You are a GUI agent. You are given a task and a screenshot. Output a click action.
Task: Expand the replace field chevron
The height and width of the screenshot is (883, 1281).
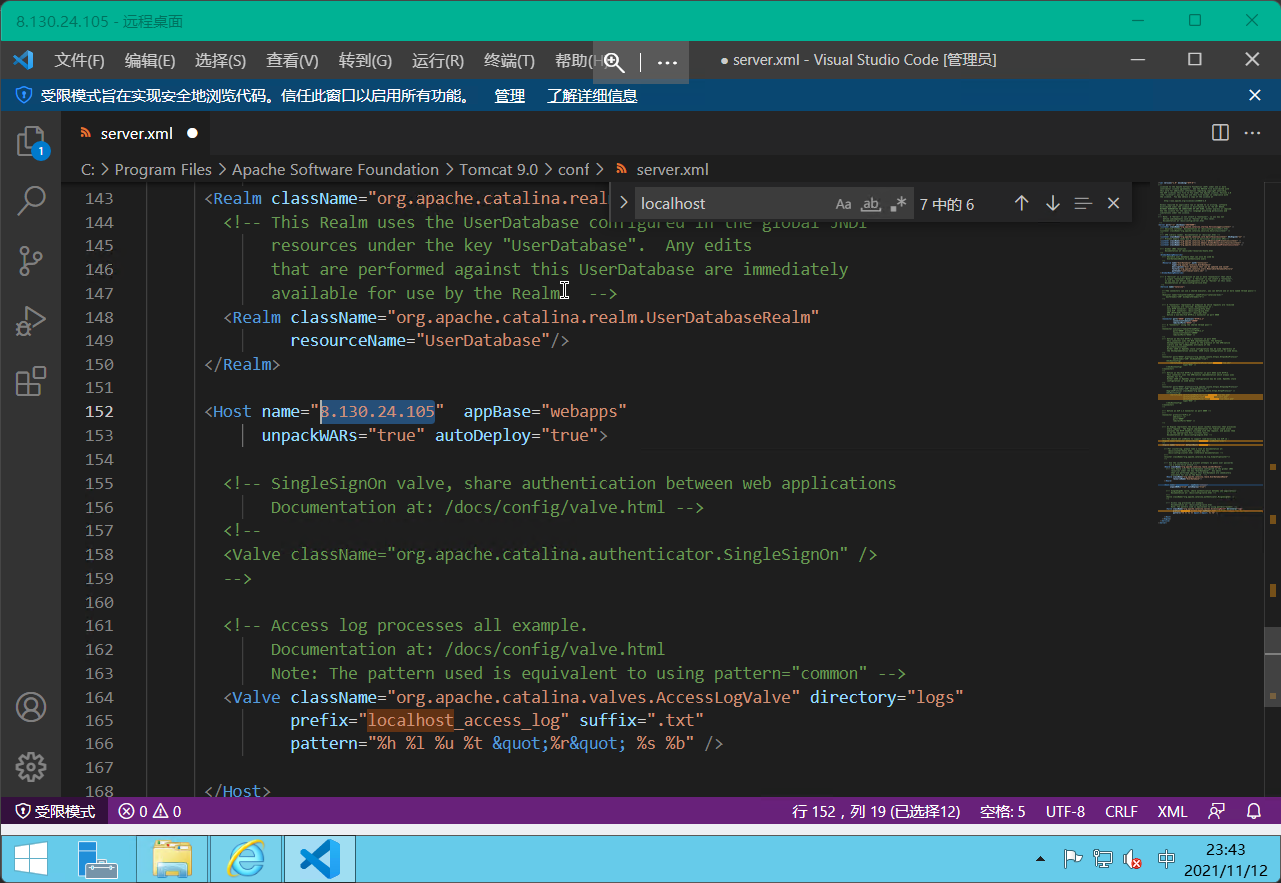(624, 204)
